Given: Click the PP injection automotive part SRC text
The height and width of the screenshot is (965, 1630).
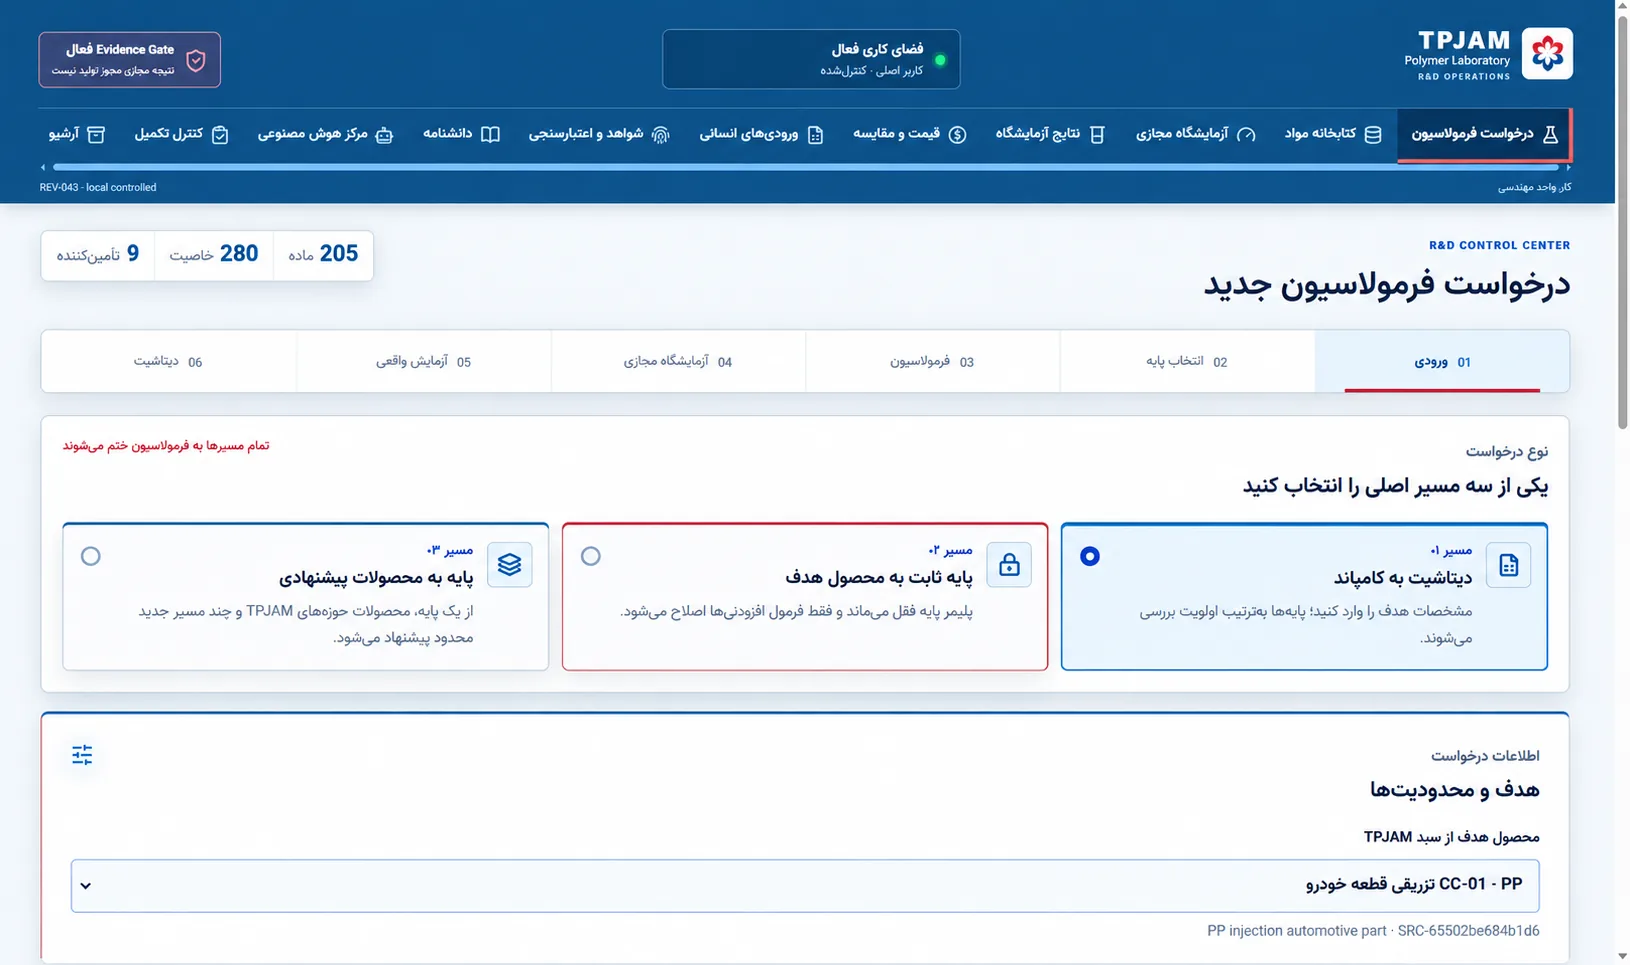Looking at the screenshot, I should pyautogui.click(x=1373, y=931).
